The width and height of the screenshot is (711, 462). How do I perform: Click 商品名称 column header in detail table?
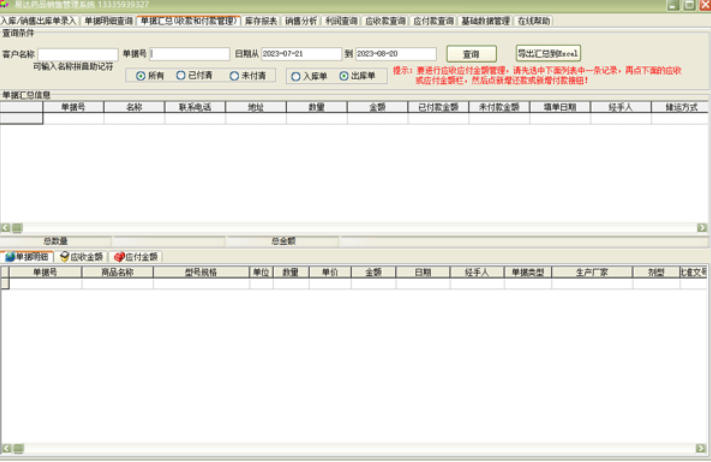pyautogui.click(x=117, y=272)
